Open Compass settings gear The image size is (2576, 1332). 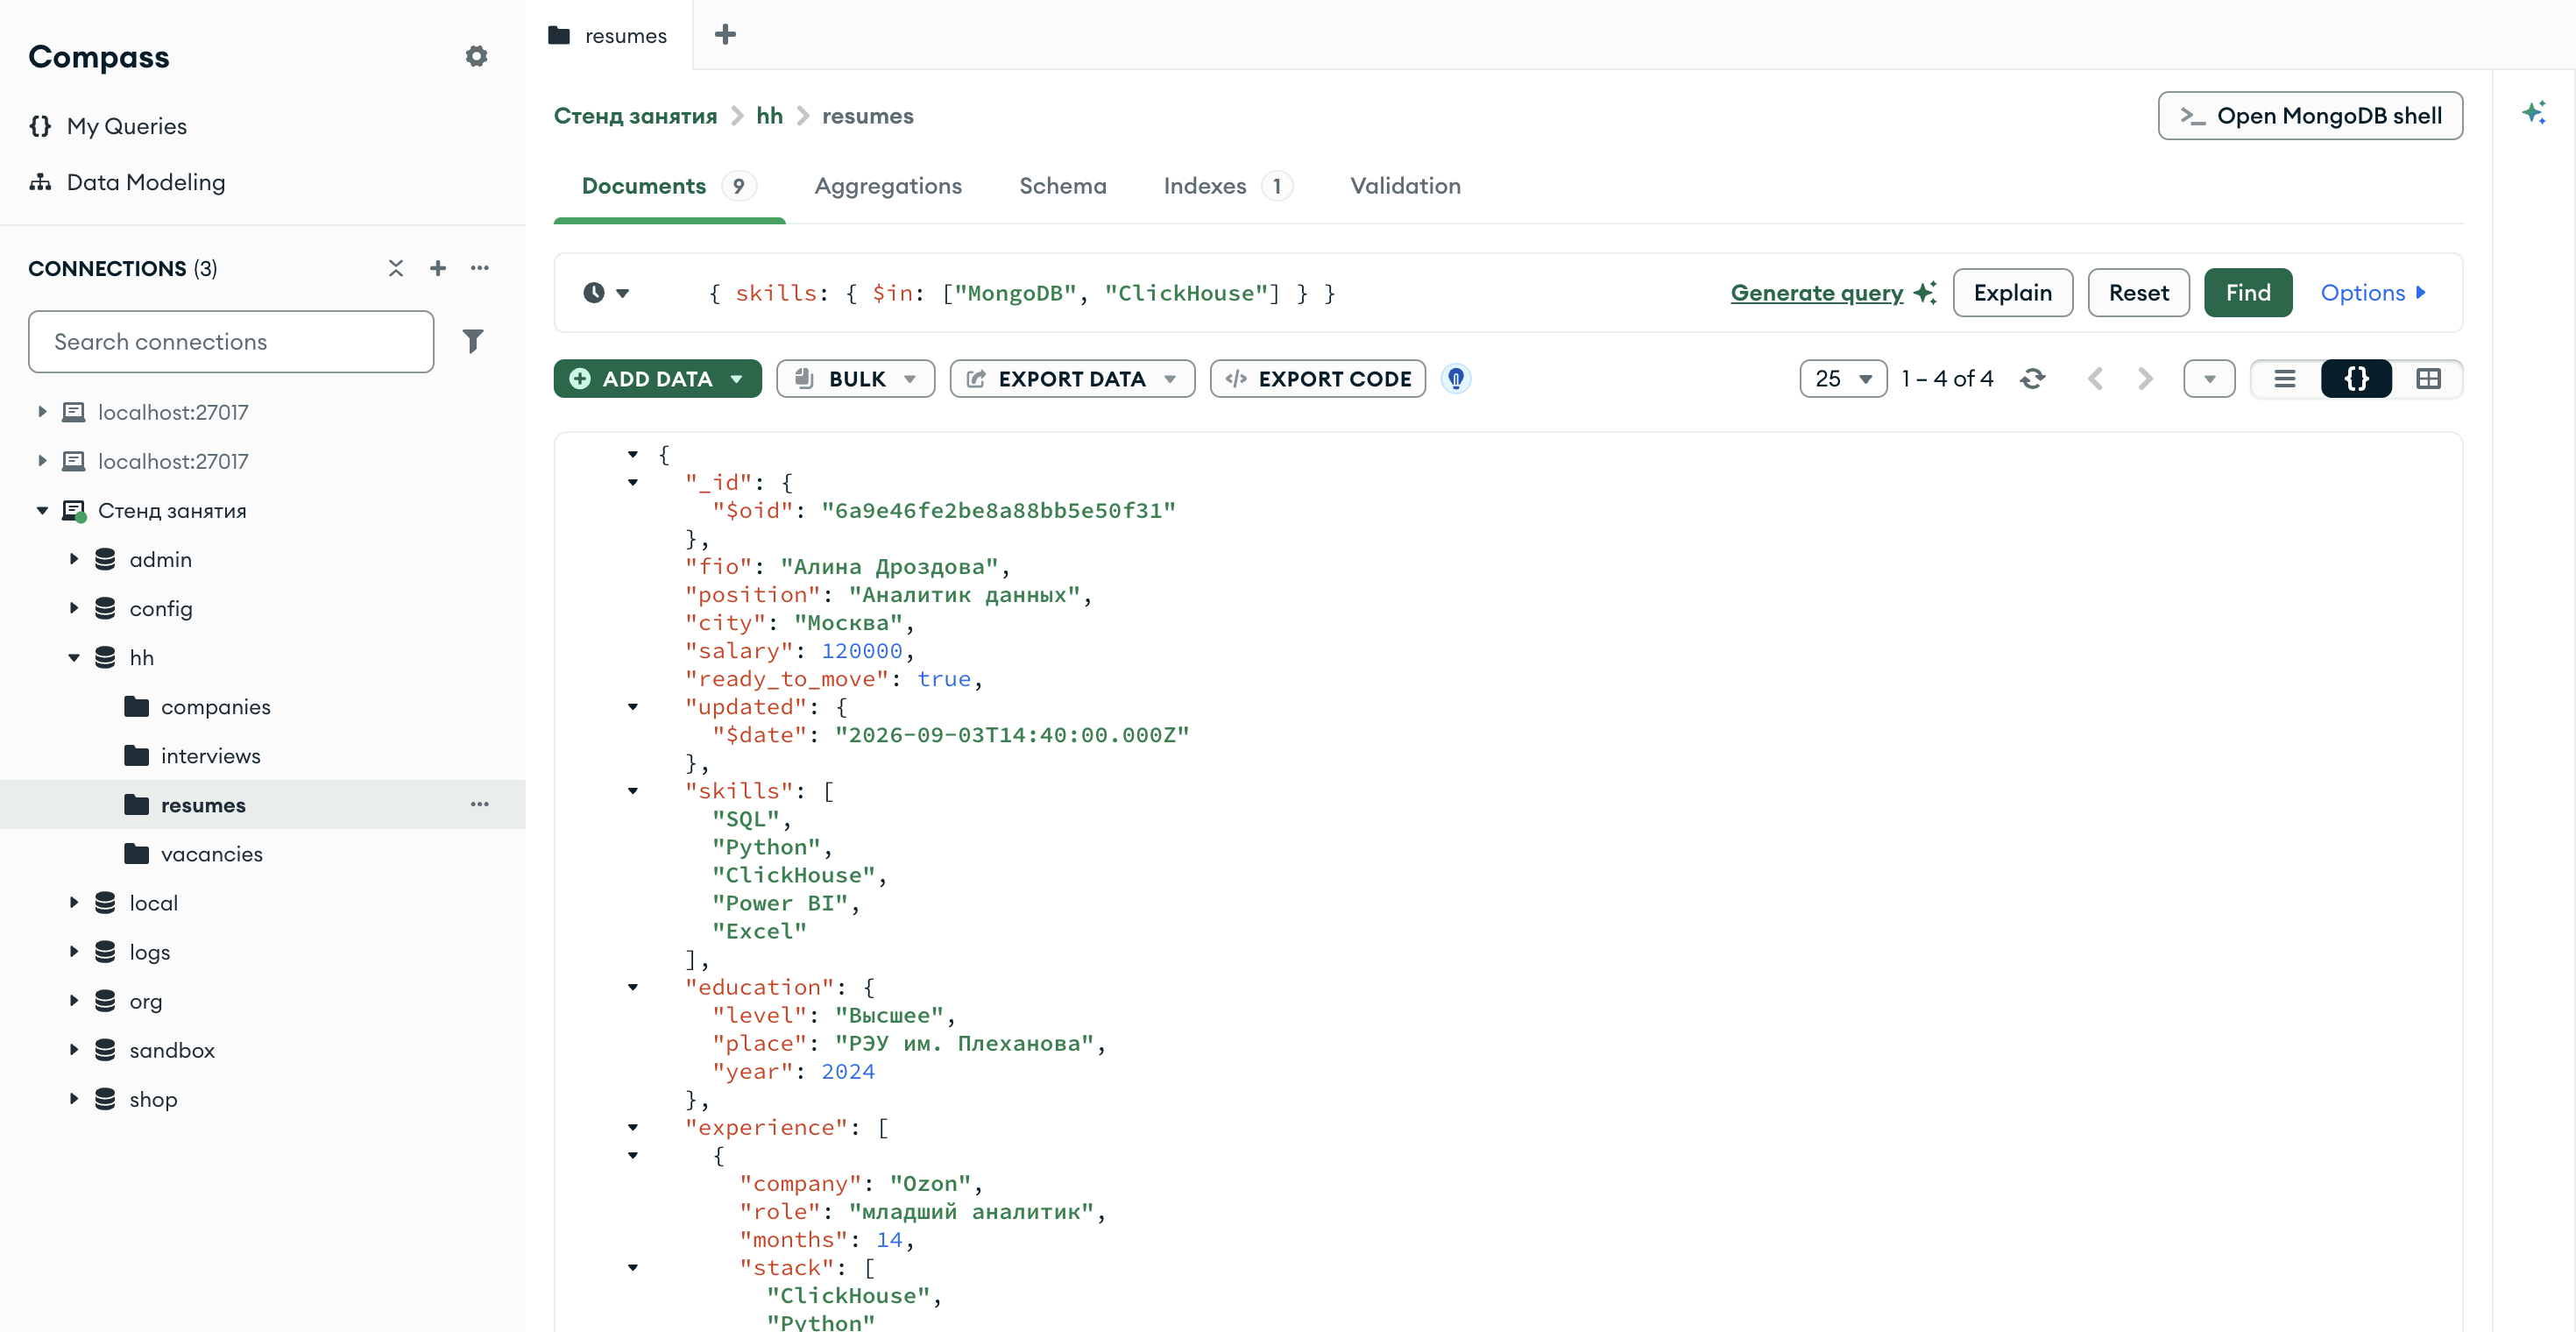tap(476, 56)
